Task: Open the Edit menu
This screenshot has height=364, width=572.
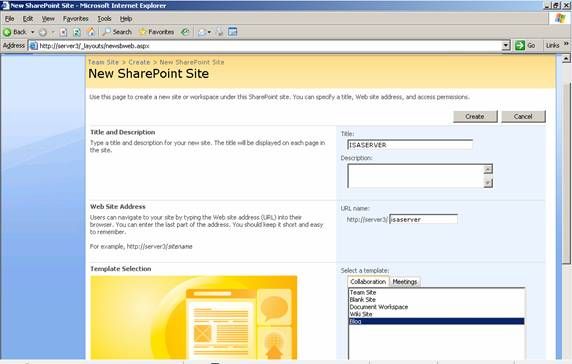Action: (28, 19)
